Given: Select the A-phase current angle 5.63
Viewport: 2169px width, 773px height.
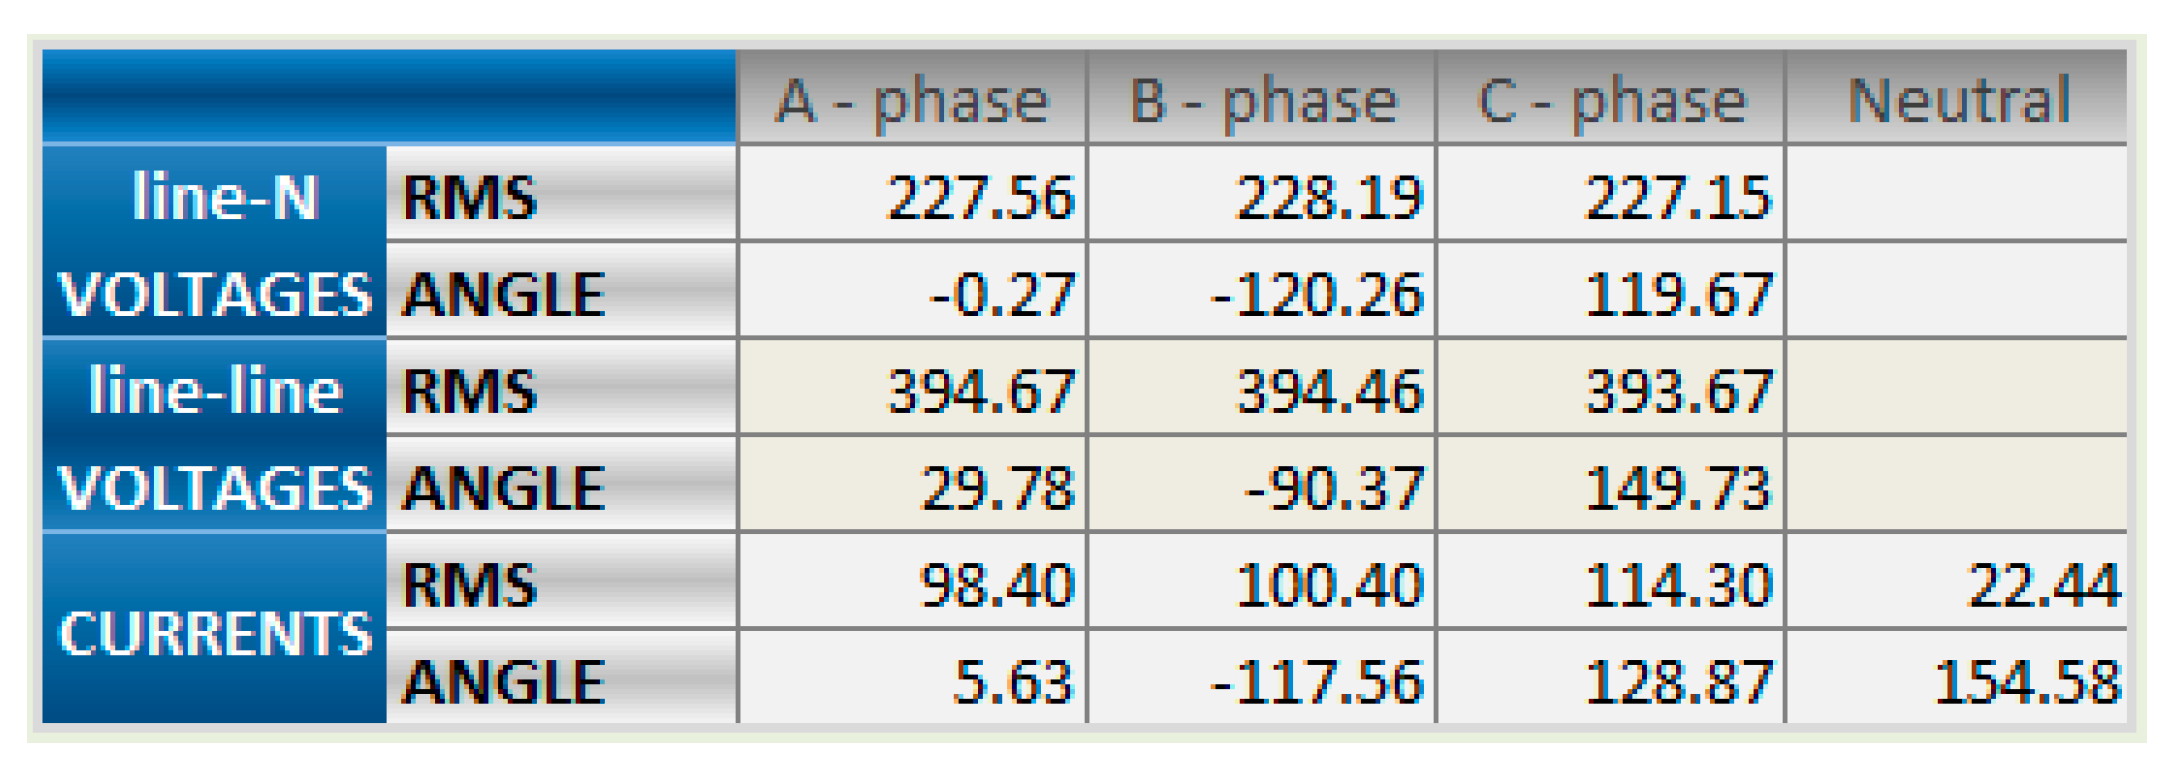Looking at the screenshot, I should point(1012,682).
